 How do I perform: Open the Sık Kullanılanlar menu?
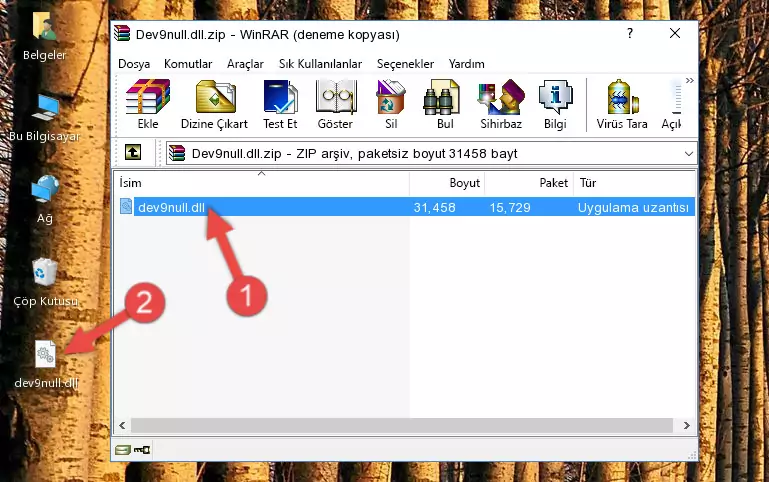320,64
